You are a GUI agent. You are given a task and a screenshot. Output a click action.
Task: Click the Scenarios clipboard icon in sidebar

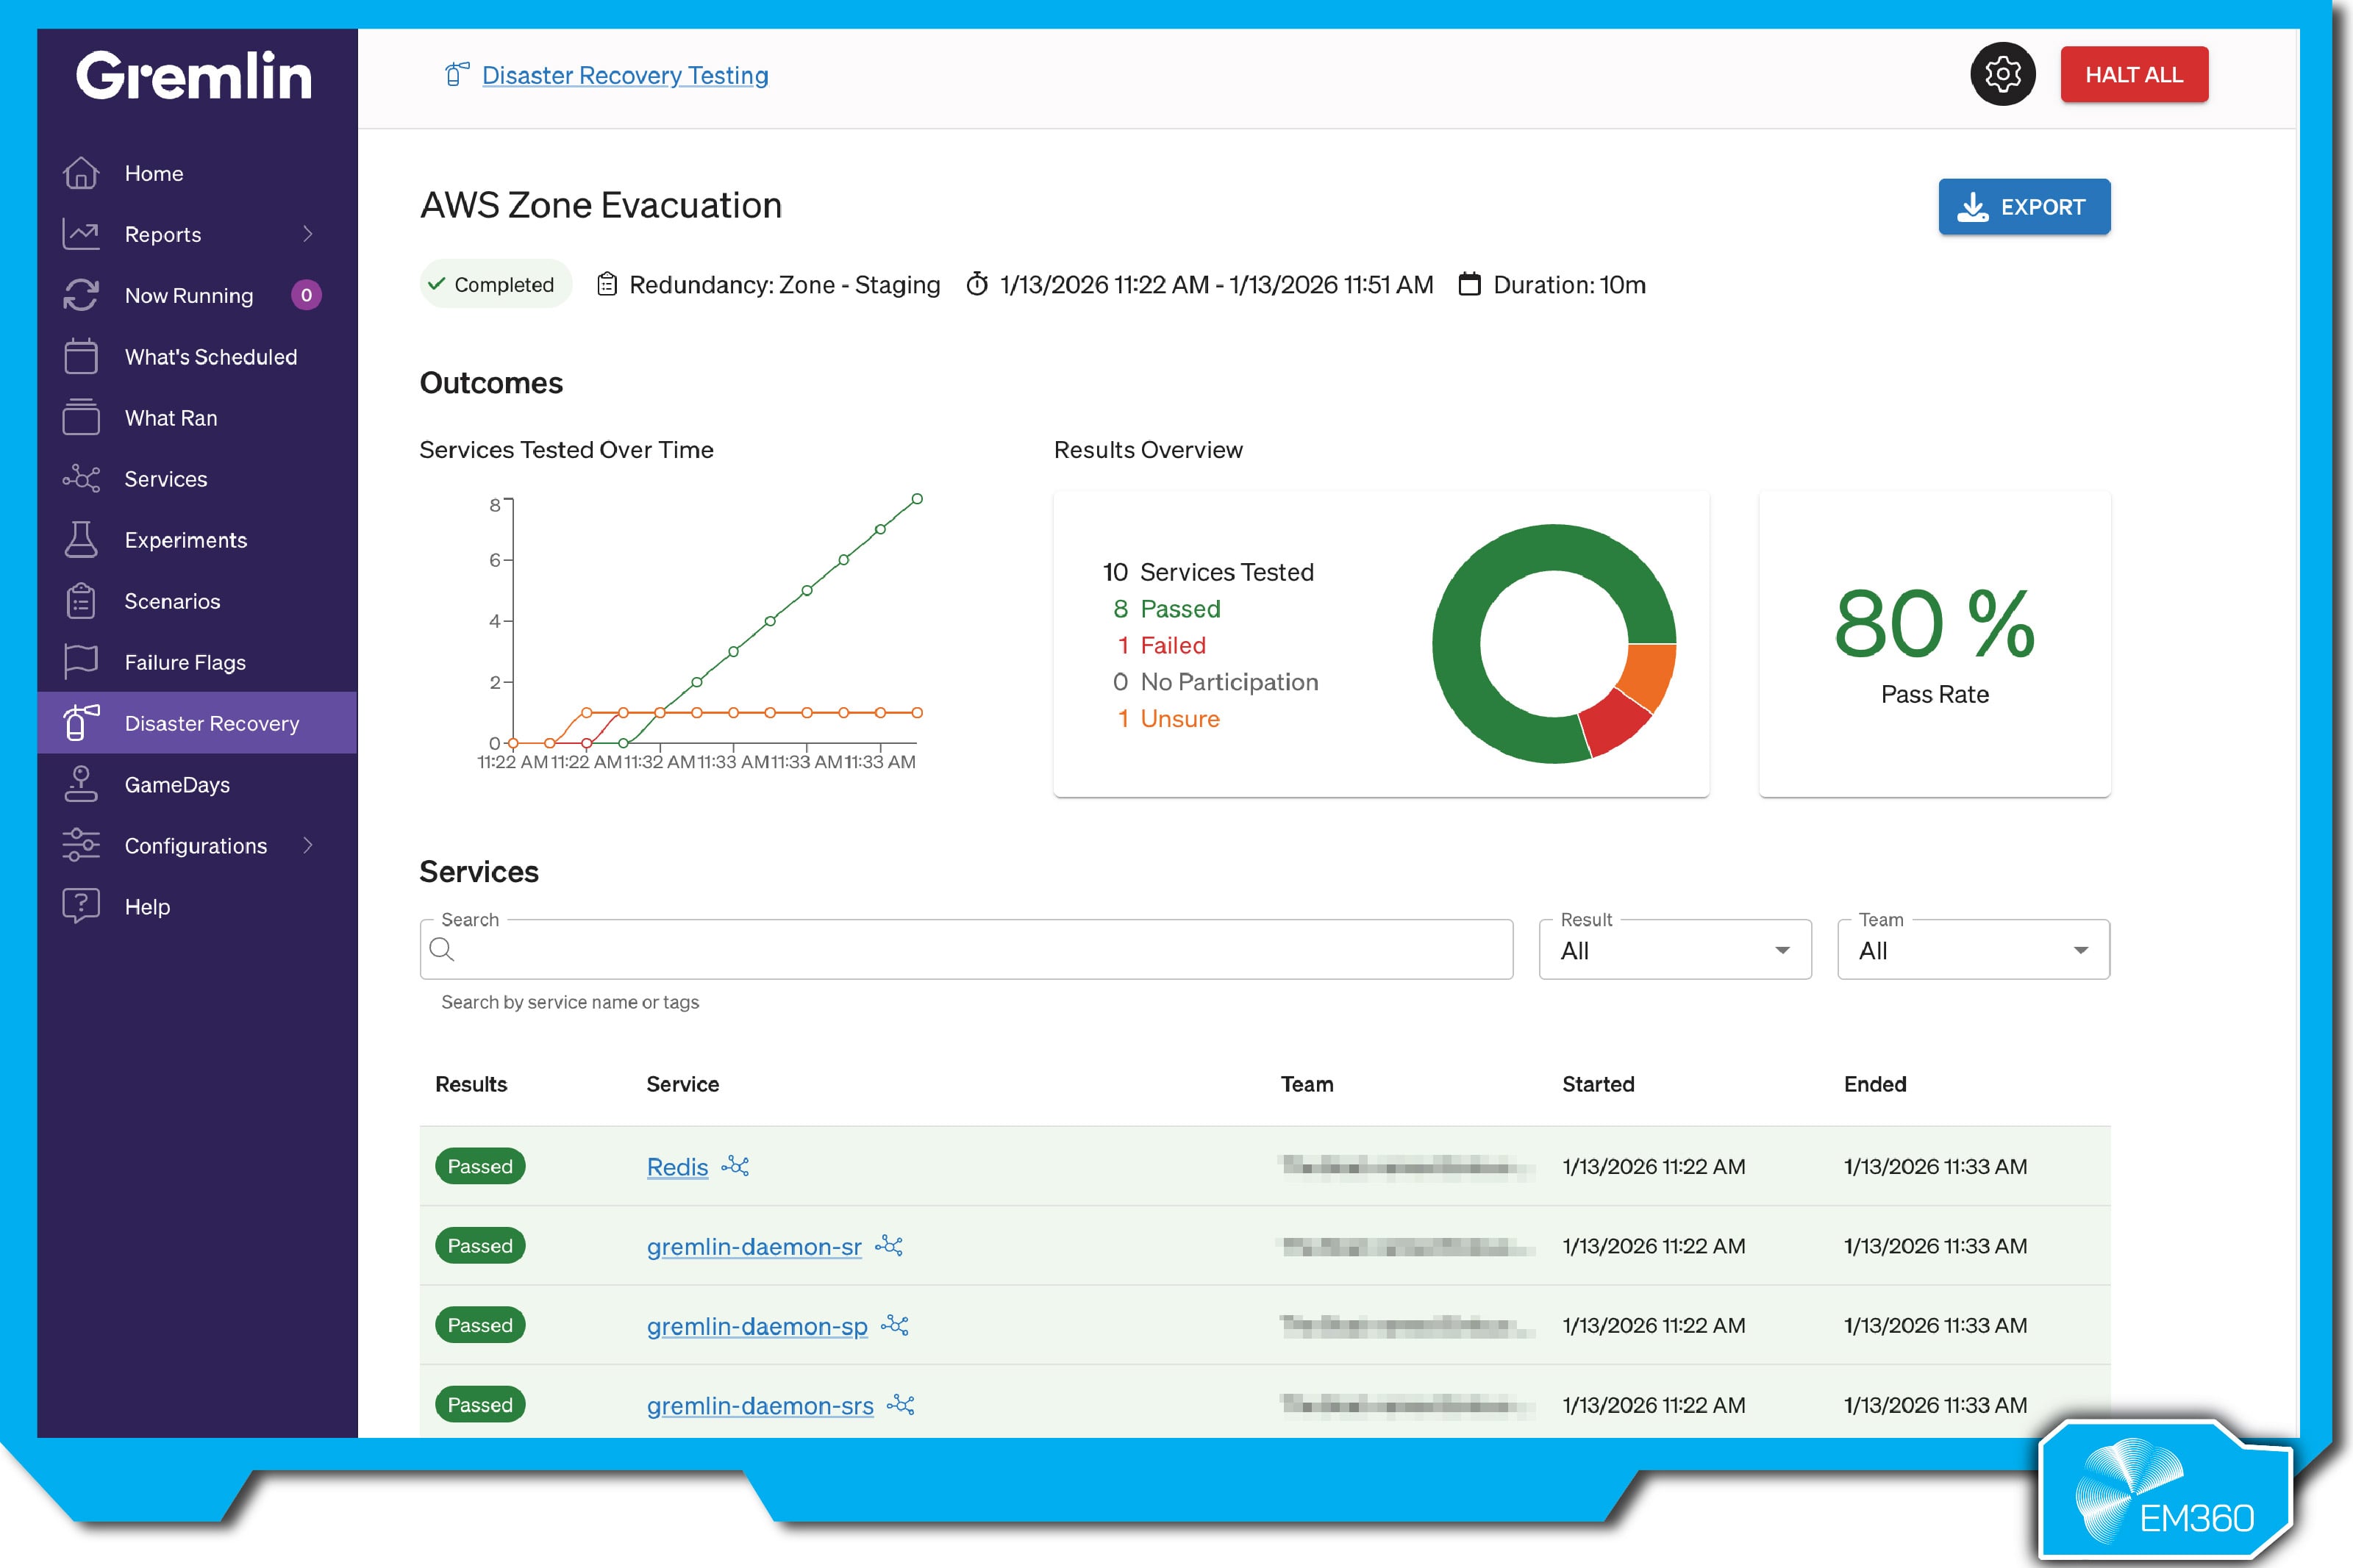tap(81, 600)
